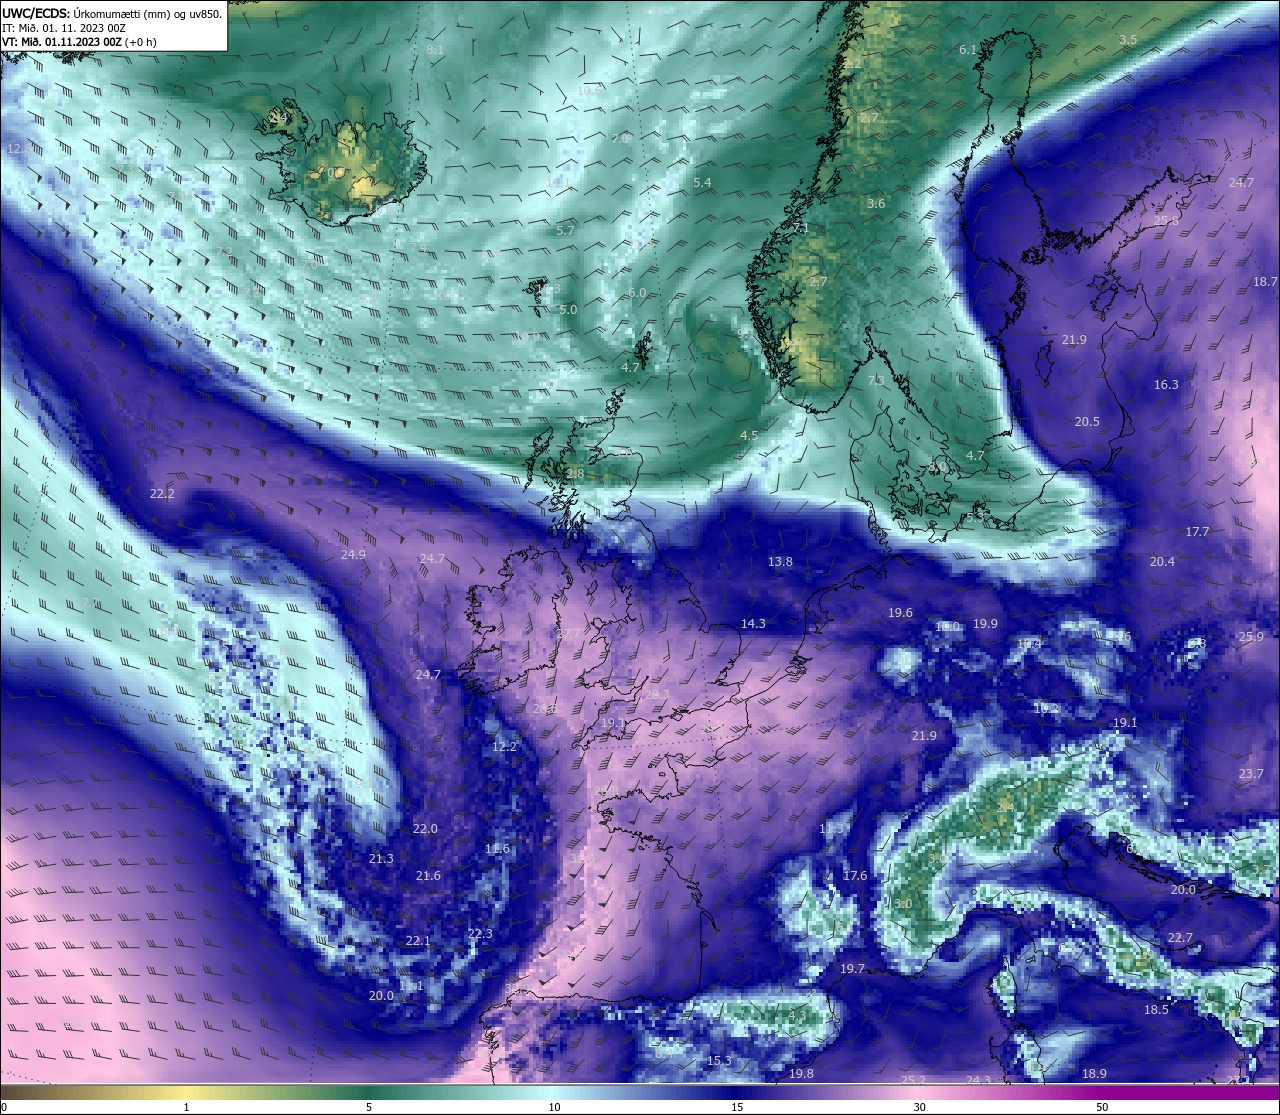Click the 3.5 value in top right corner
The width and height of the screenshot is (1280, 1115).
point(1127,40)
